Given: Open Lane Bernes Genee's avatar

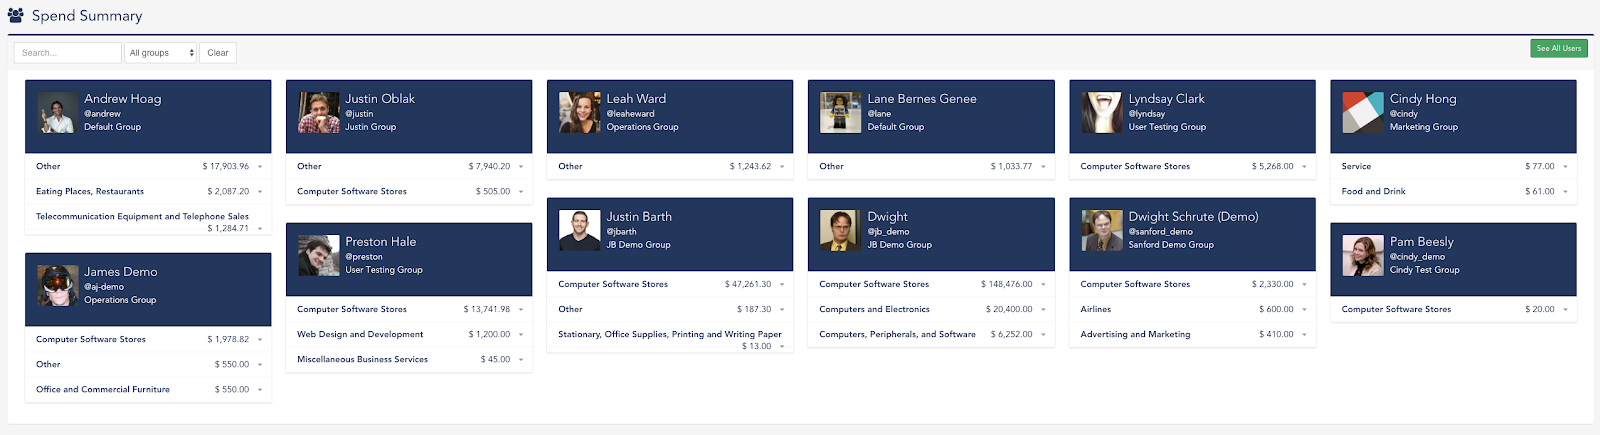Looking at the screenshot, I should click(x=841, y=113).
